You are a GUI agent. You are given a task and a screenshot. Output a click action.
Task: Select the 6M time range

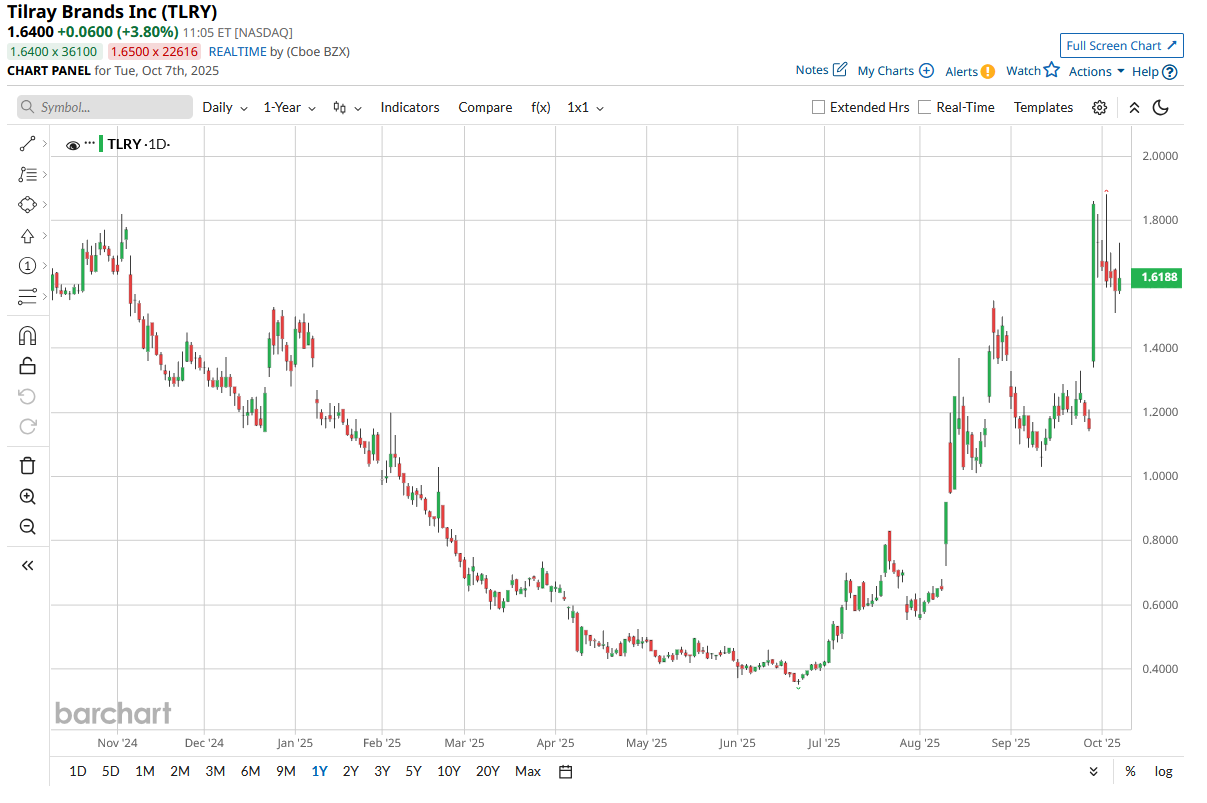250,771
